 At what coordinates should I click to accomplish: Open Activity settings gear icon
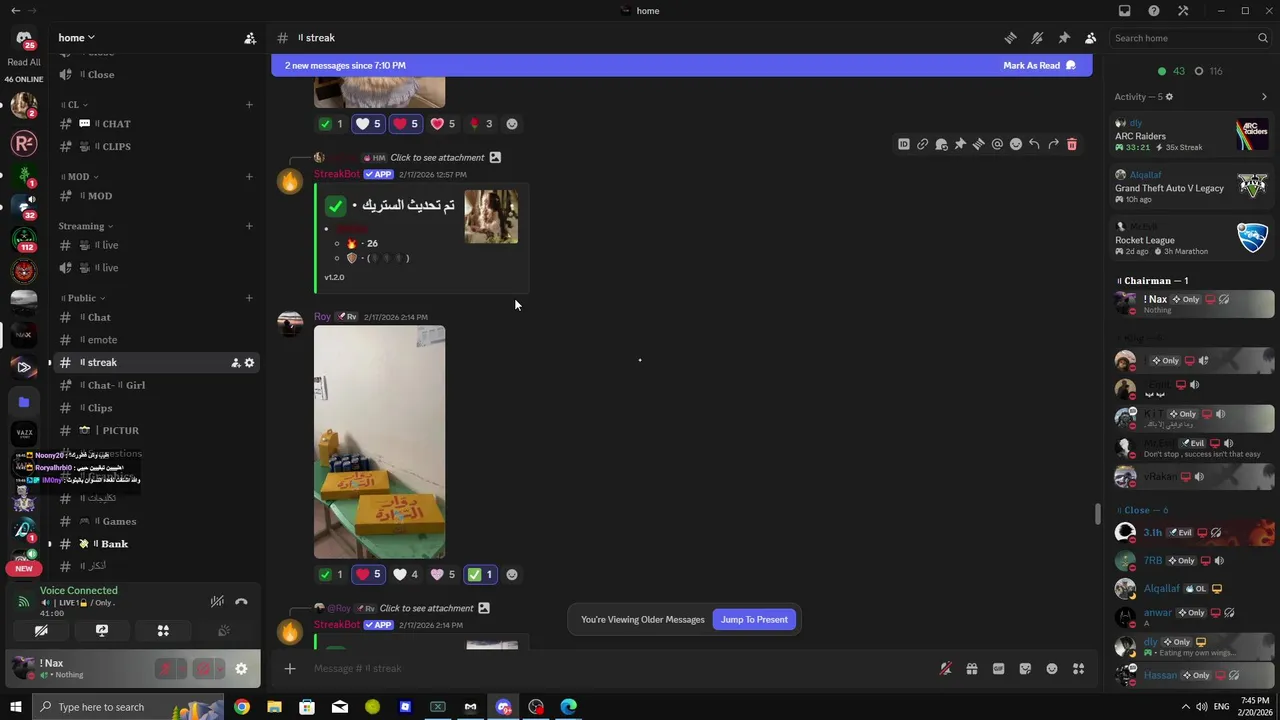(x=1169, y=97)
